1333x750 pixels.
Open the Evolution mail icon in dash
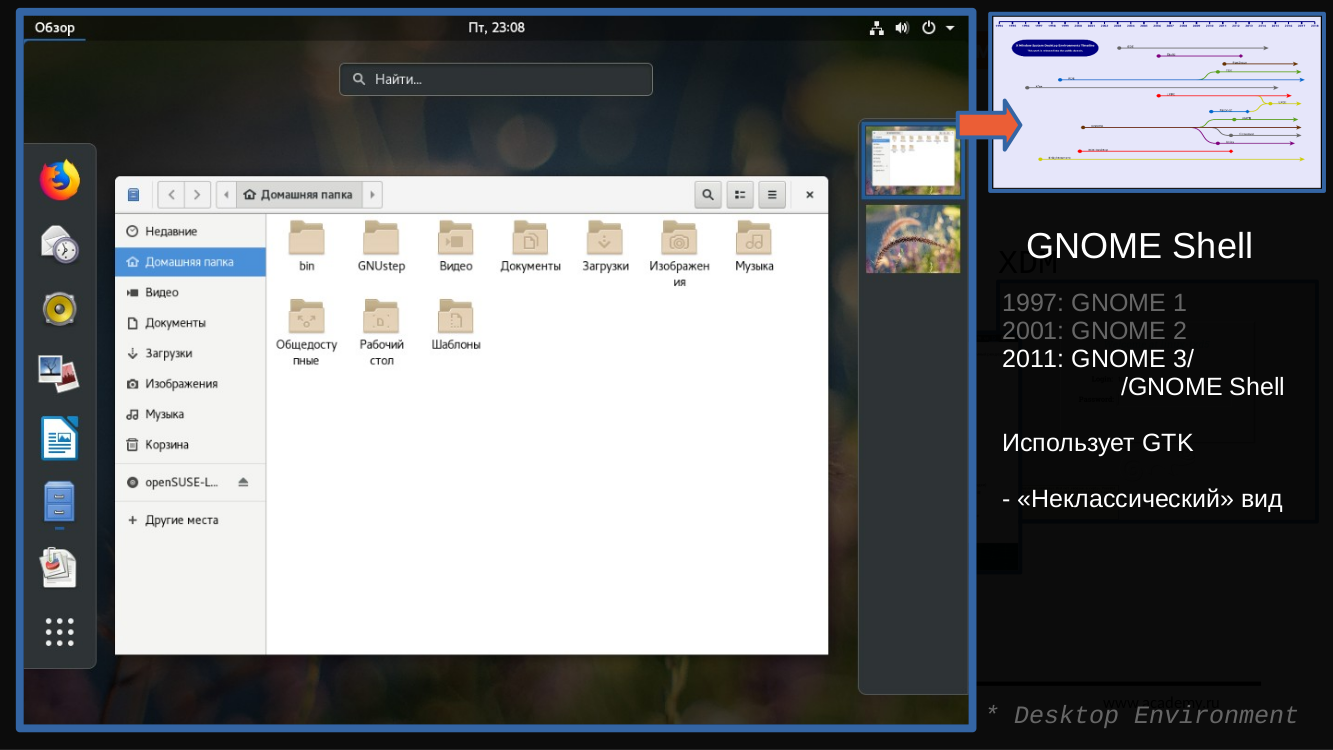(x=60, y=245)
